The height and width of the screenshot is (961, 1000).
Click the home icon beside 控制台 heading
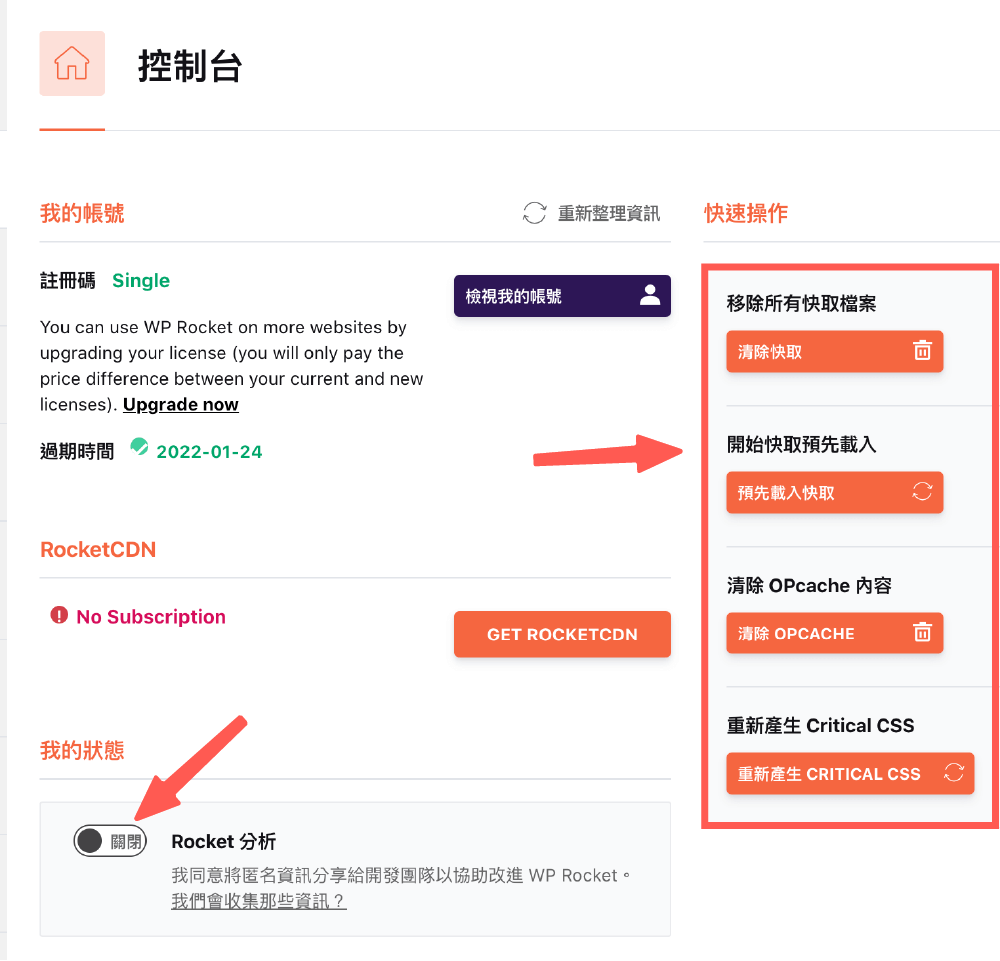point(71,62)
